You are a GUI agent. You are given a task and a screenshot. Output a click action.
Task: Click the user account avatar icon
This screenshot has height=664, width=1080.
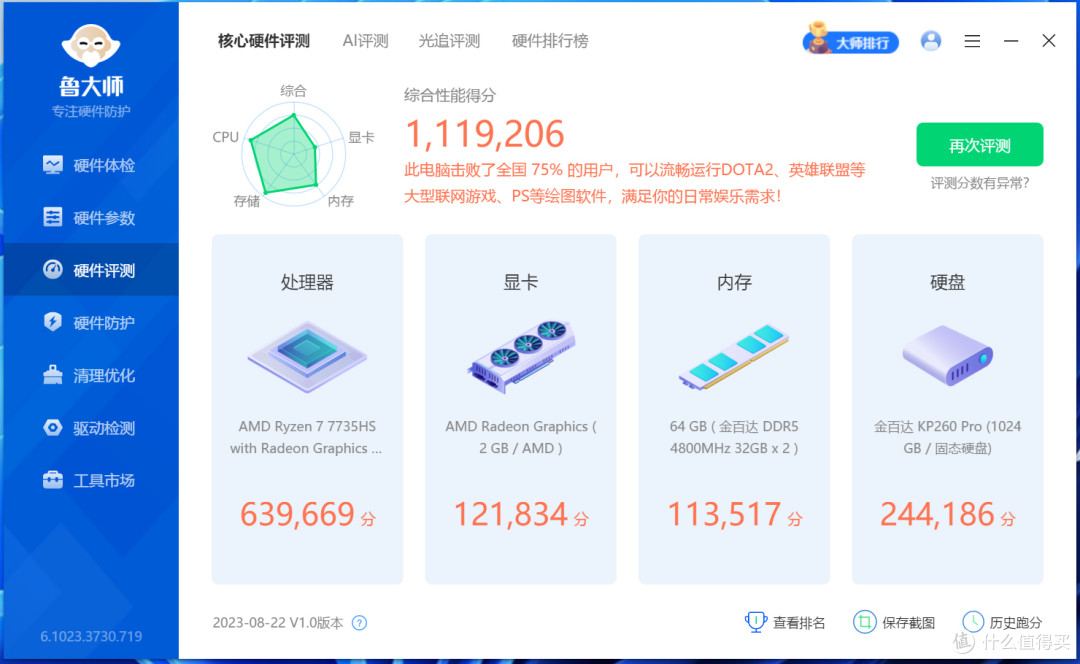tap(931, 41)
